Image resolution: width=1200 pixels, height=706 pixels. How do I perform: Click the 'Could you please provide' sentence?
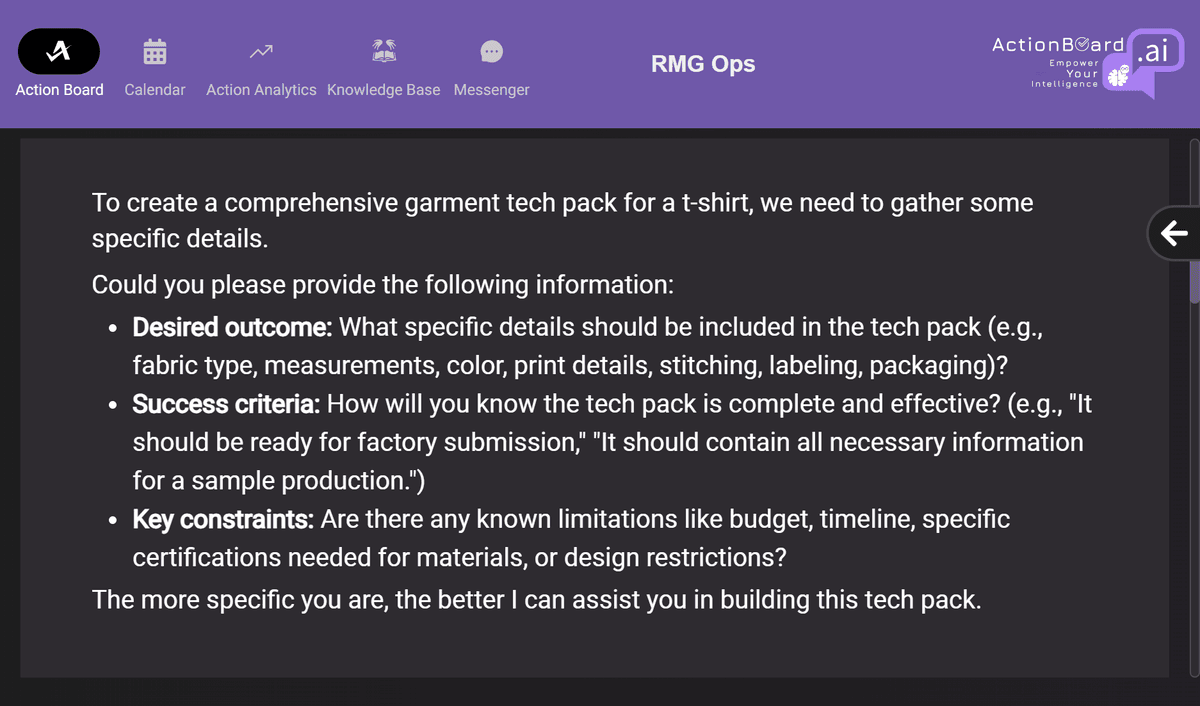tap(383, 285)
